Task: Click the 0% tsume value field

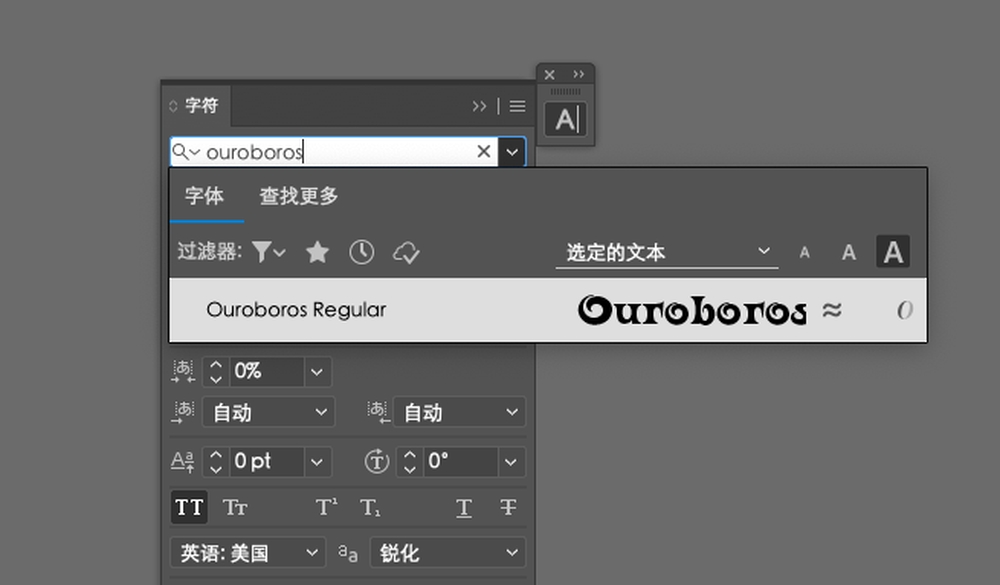Action: [265, 371]
